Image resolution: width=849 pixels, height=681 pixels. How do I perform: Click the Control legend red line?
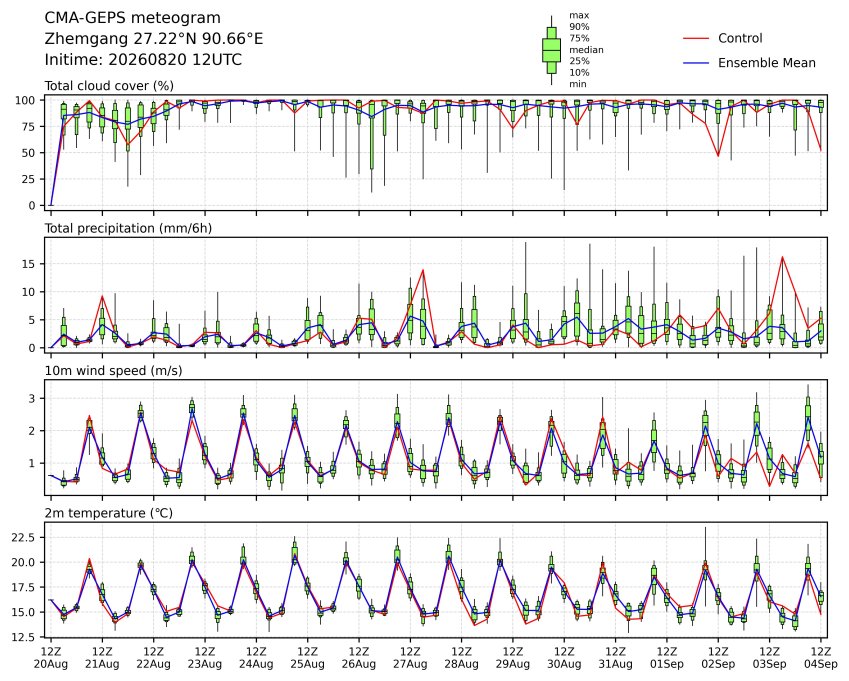point(696,38)
